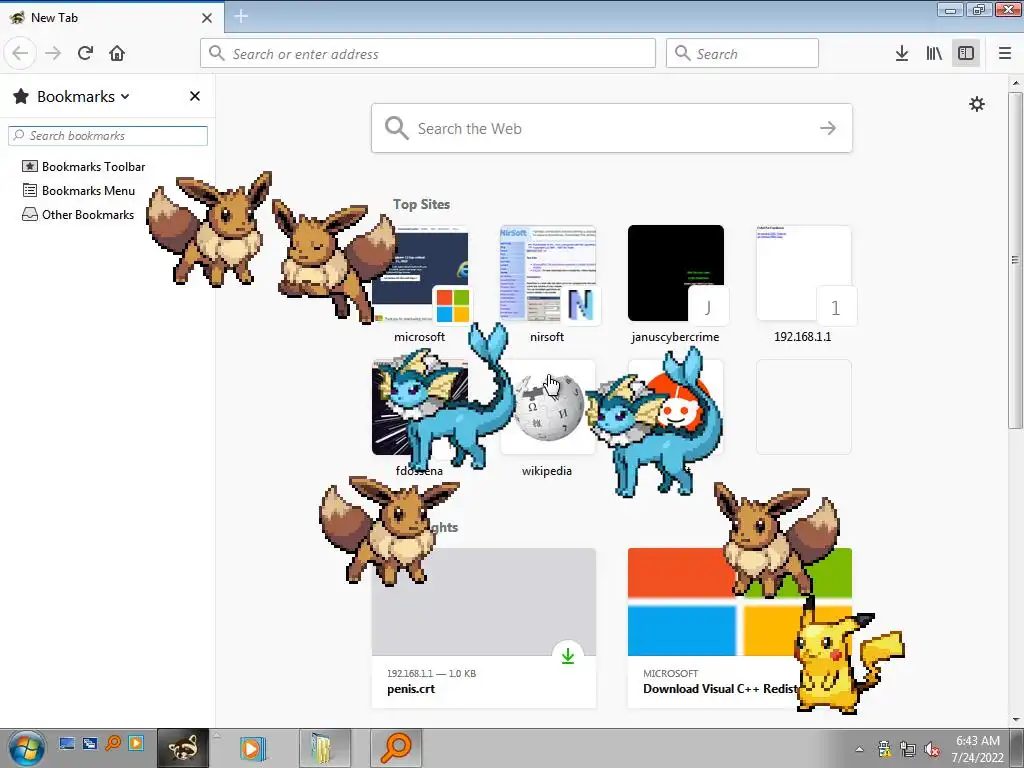Click the raccoon browser taskbar button
The height and width of the screenshot is (768, 1024).
tap(183, 748)
